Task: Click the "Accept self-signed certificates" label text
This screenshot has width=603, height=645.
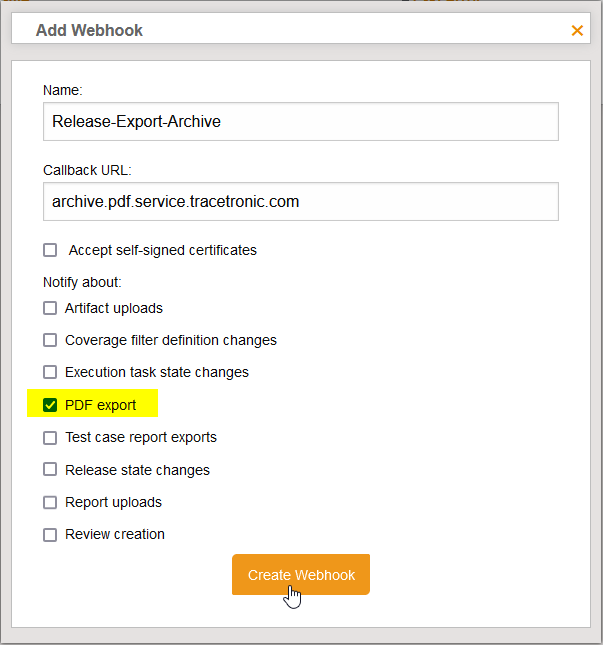Action: (x=162, y=250)
